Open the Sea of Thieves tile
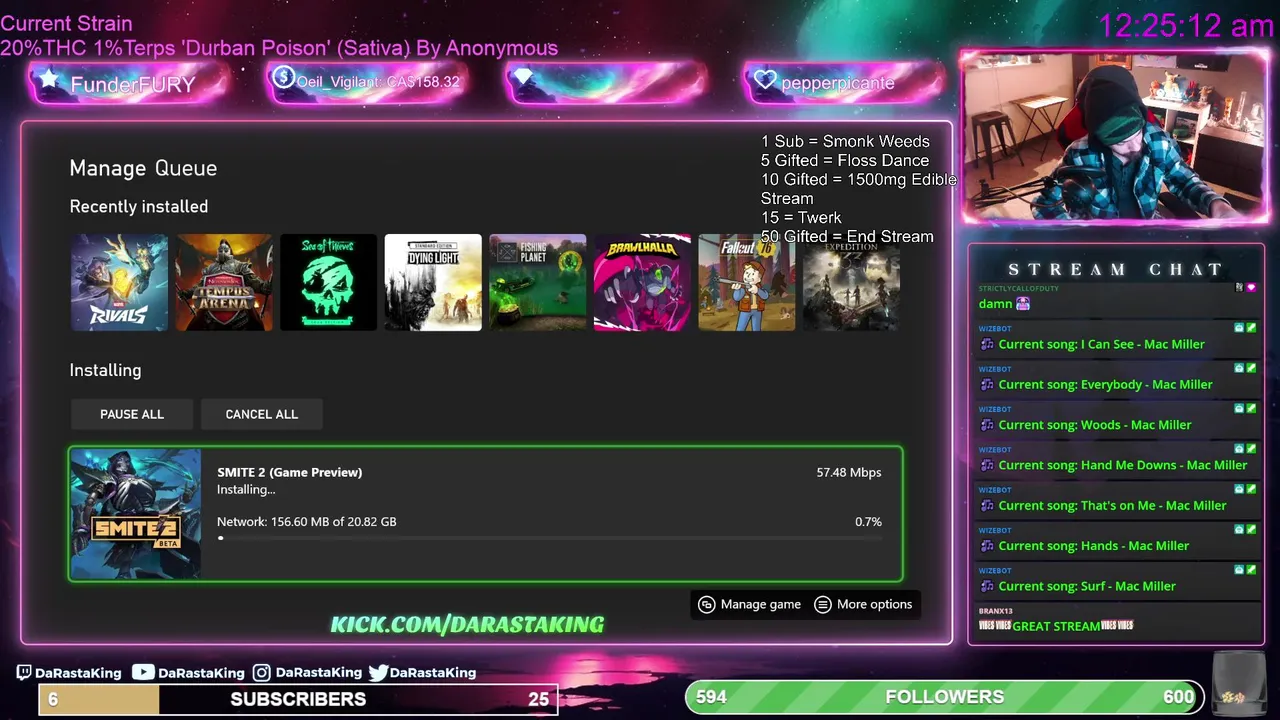 328,282
